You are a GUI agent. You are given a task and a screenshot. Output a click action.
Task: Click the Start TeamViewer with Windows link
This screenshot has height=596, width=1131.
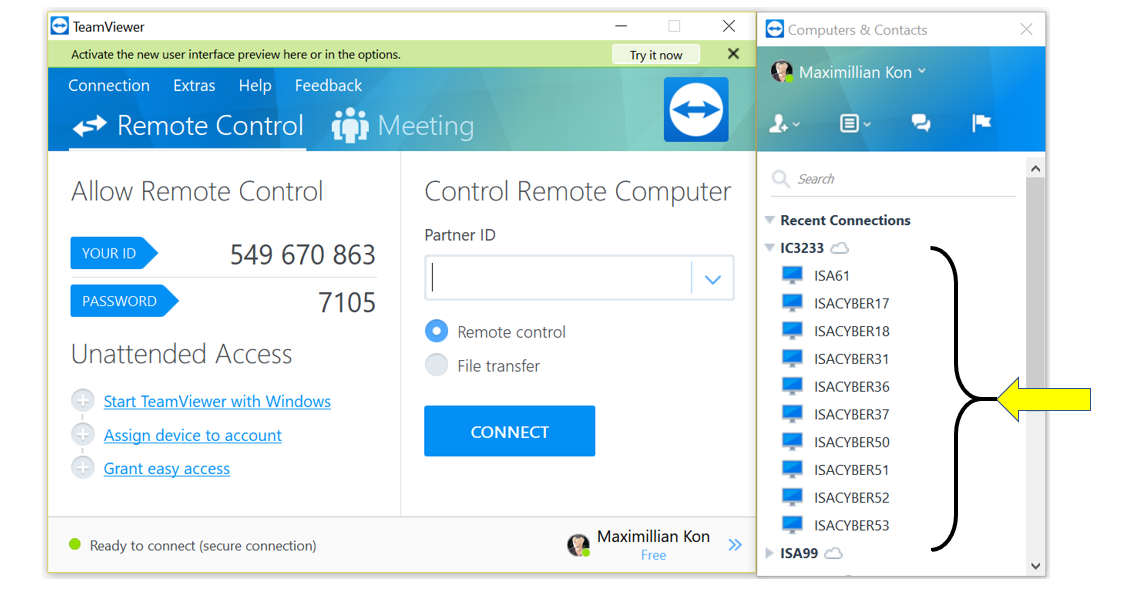[x=217, y=402]
